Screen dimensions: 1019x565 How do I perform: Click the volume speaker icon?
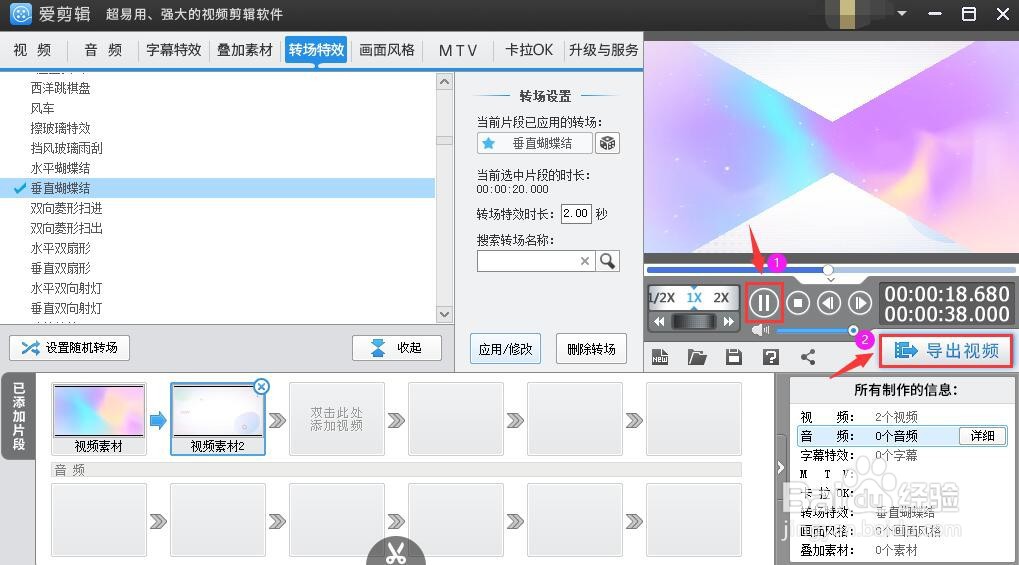point(759,330)
